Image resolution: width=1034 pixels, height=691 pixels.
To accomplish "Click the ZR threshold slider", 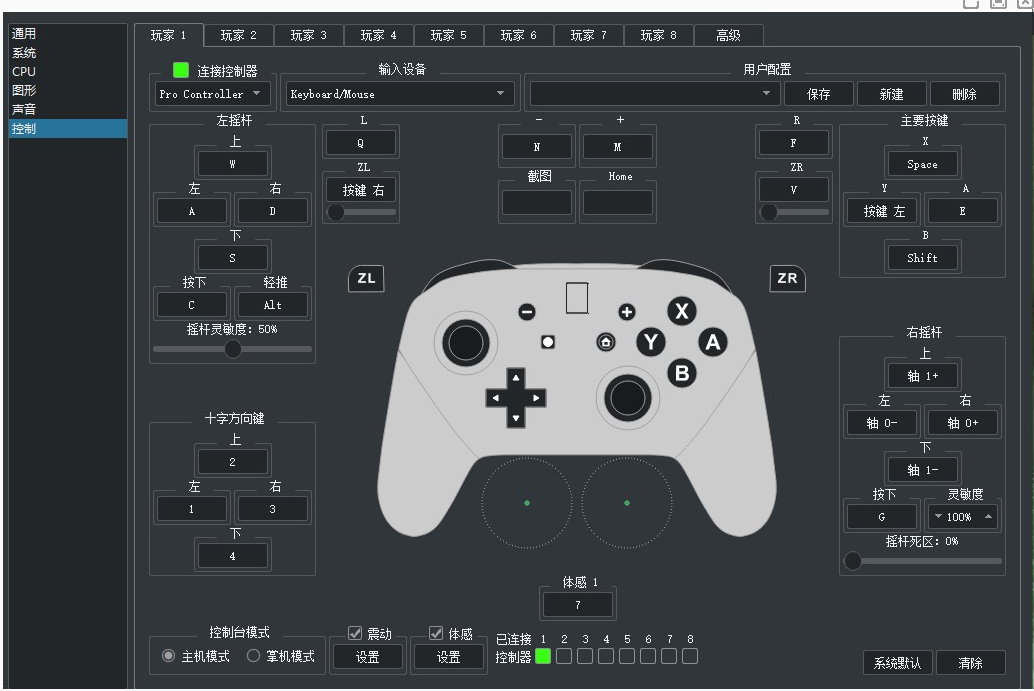I will coord(794,212).
